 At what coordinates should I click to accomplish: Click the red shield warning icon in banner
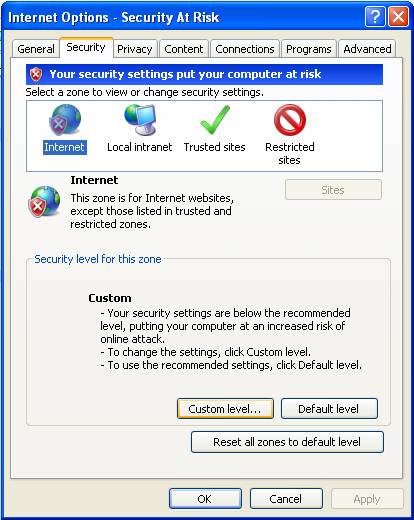pos(36,74)
